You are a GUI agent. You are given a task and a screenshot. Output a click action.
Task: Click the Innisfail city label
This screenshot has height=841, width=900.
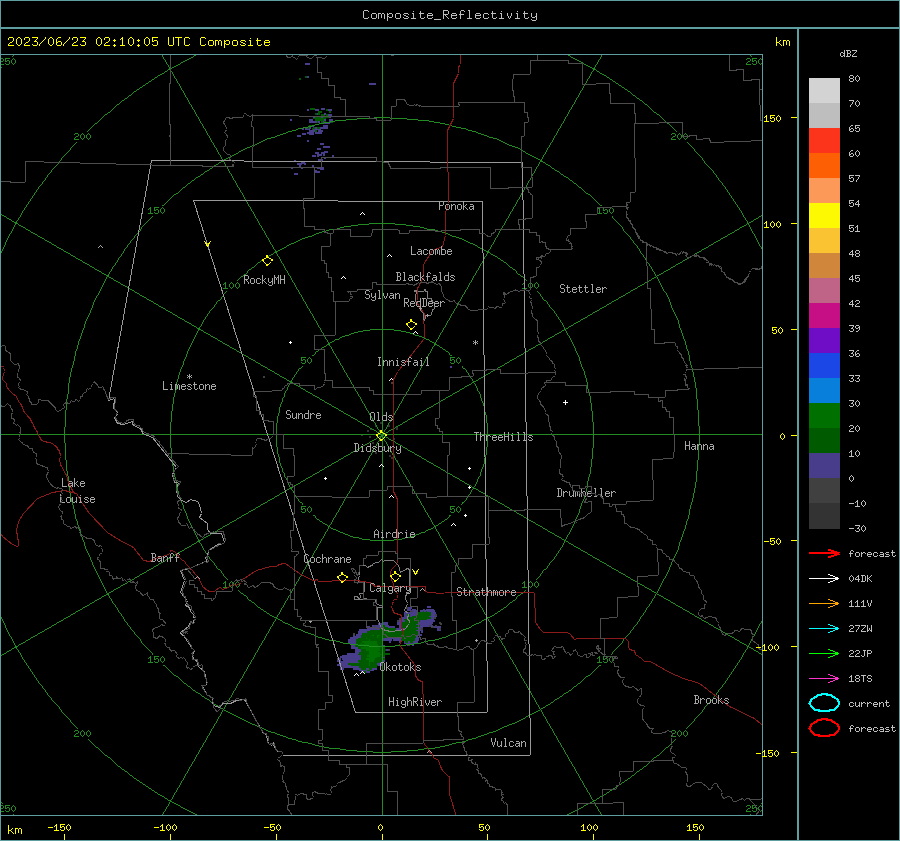403,362
